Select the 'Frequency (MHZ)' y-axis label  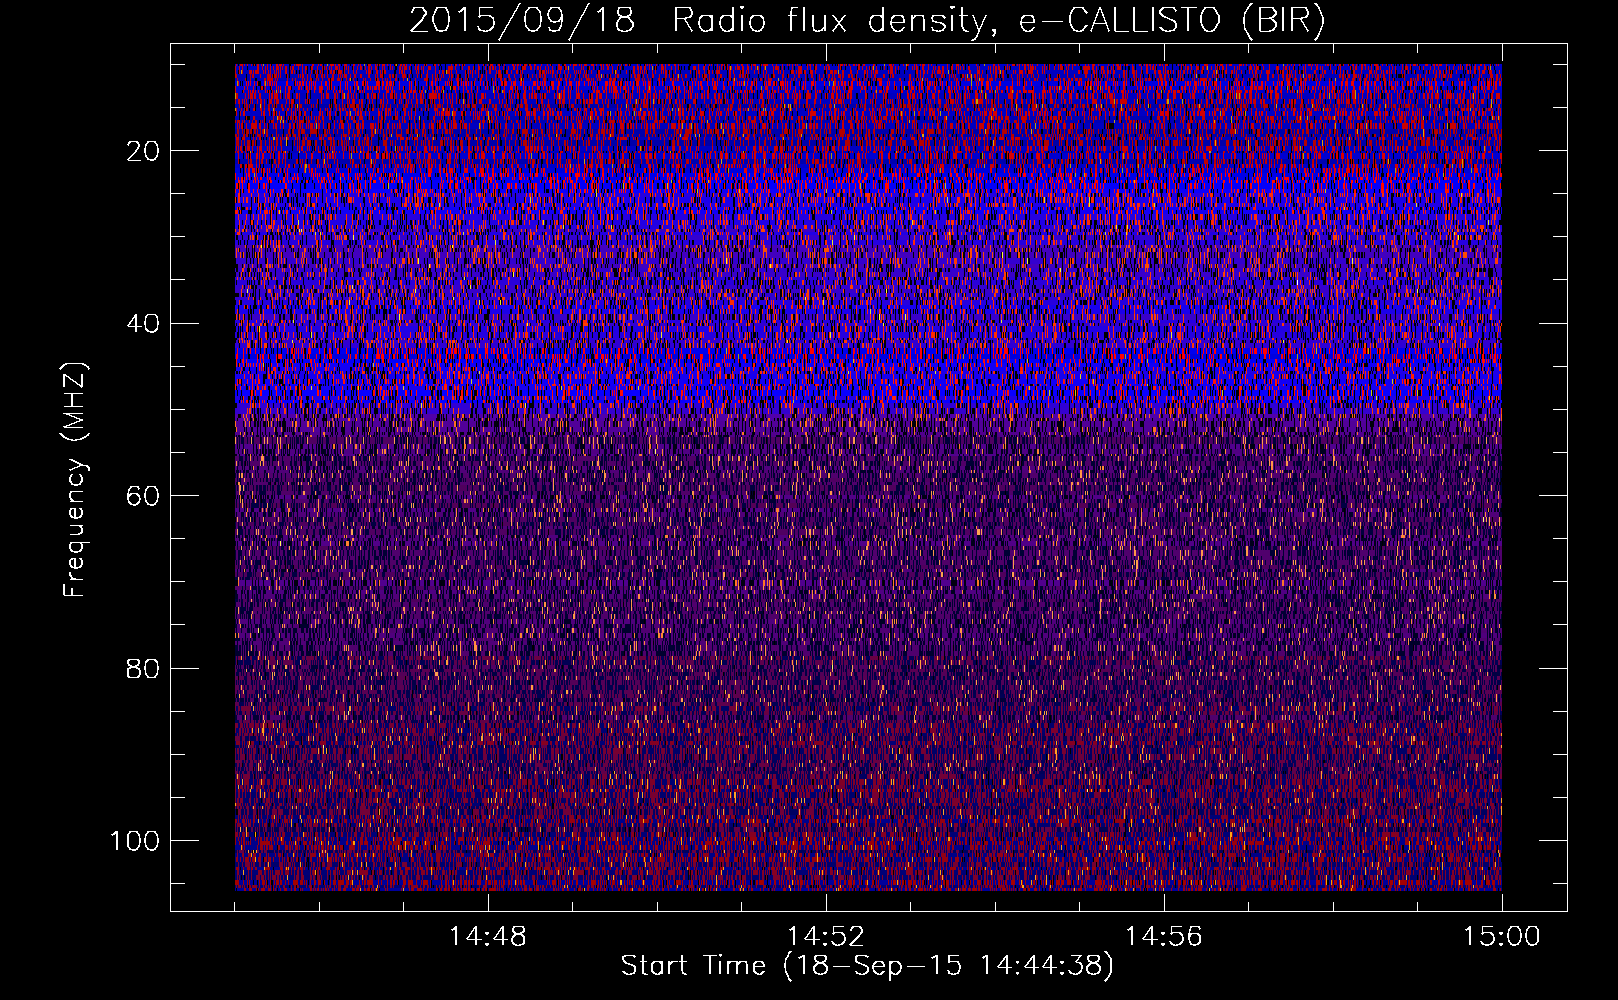coord(75,480)
